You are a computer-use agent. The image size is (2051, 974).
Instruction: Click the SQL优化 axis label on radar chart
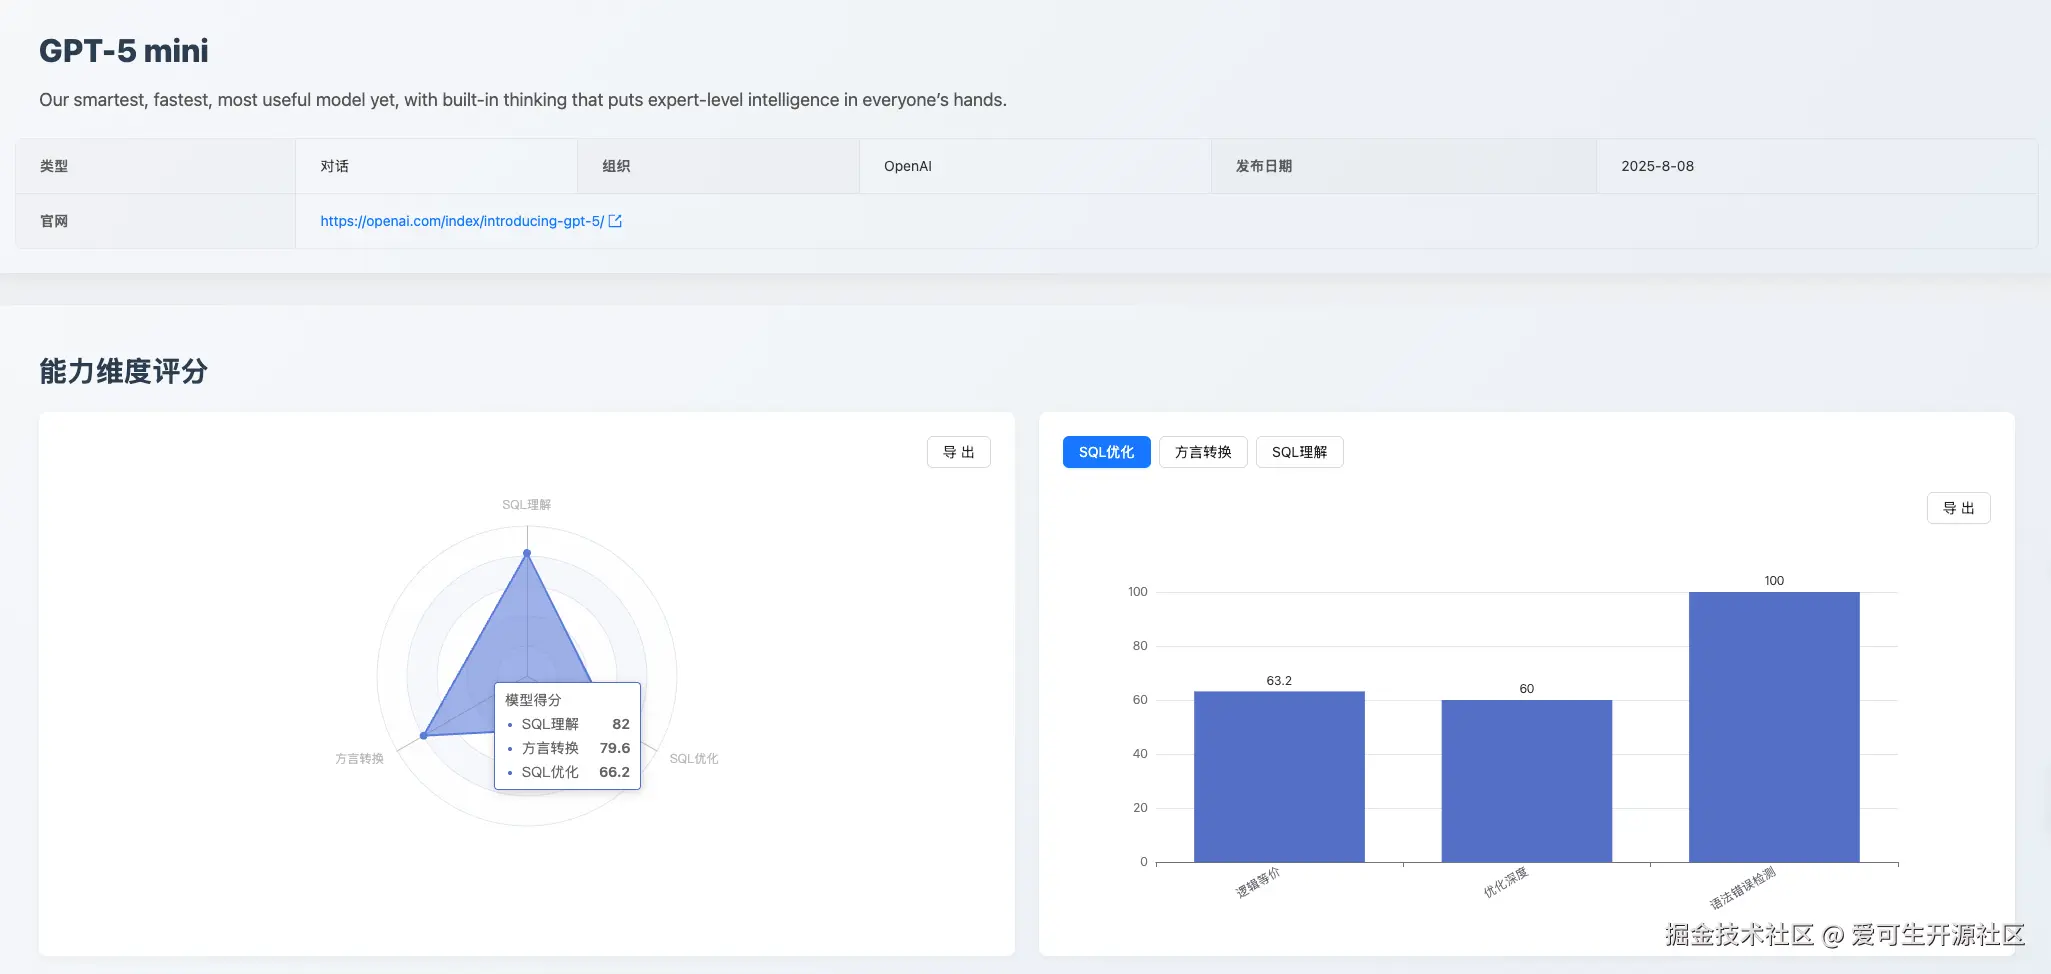[x=693, y=758]
